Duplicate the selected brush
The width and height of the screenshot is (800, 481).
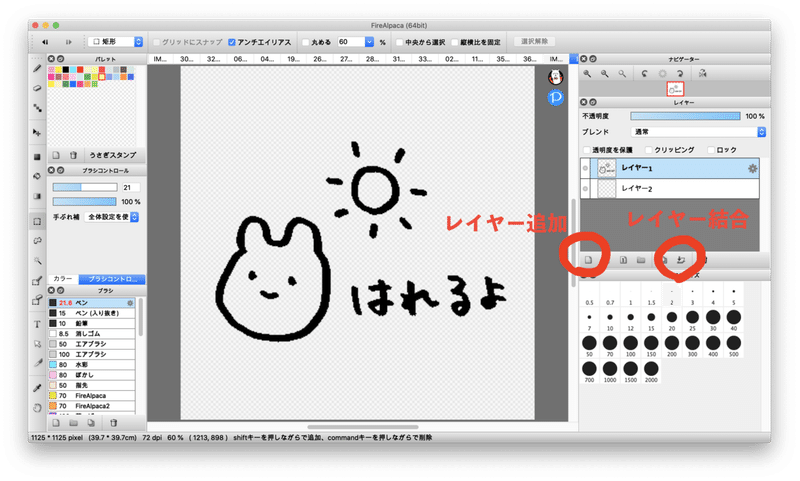click(91, 423)
